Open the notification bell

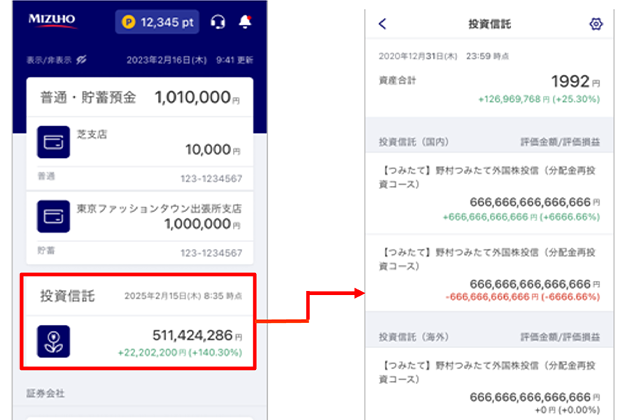point(245,21)
